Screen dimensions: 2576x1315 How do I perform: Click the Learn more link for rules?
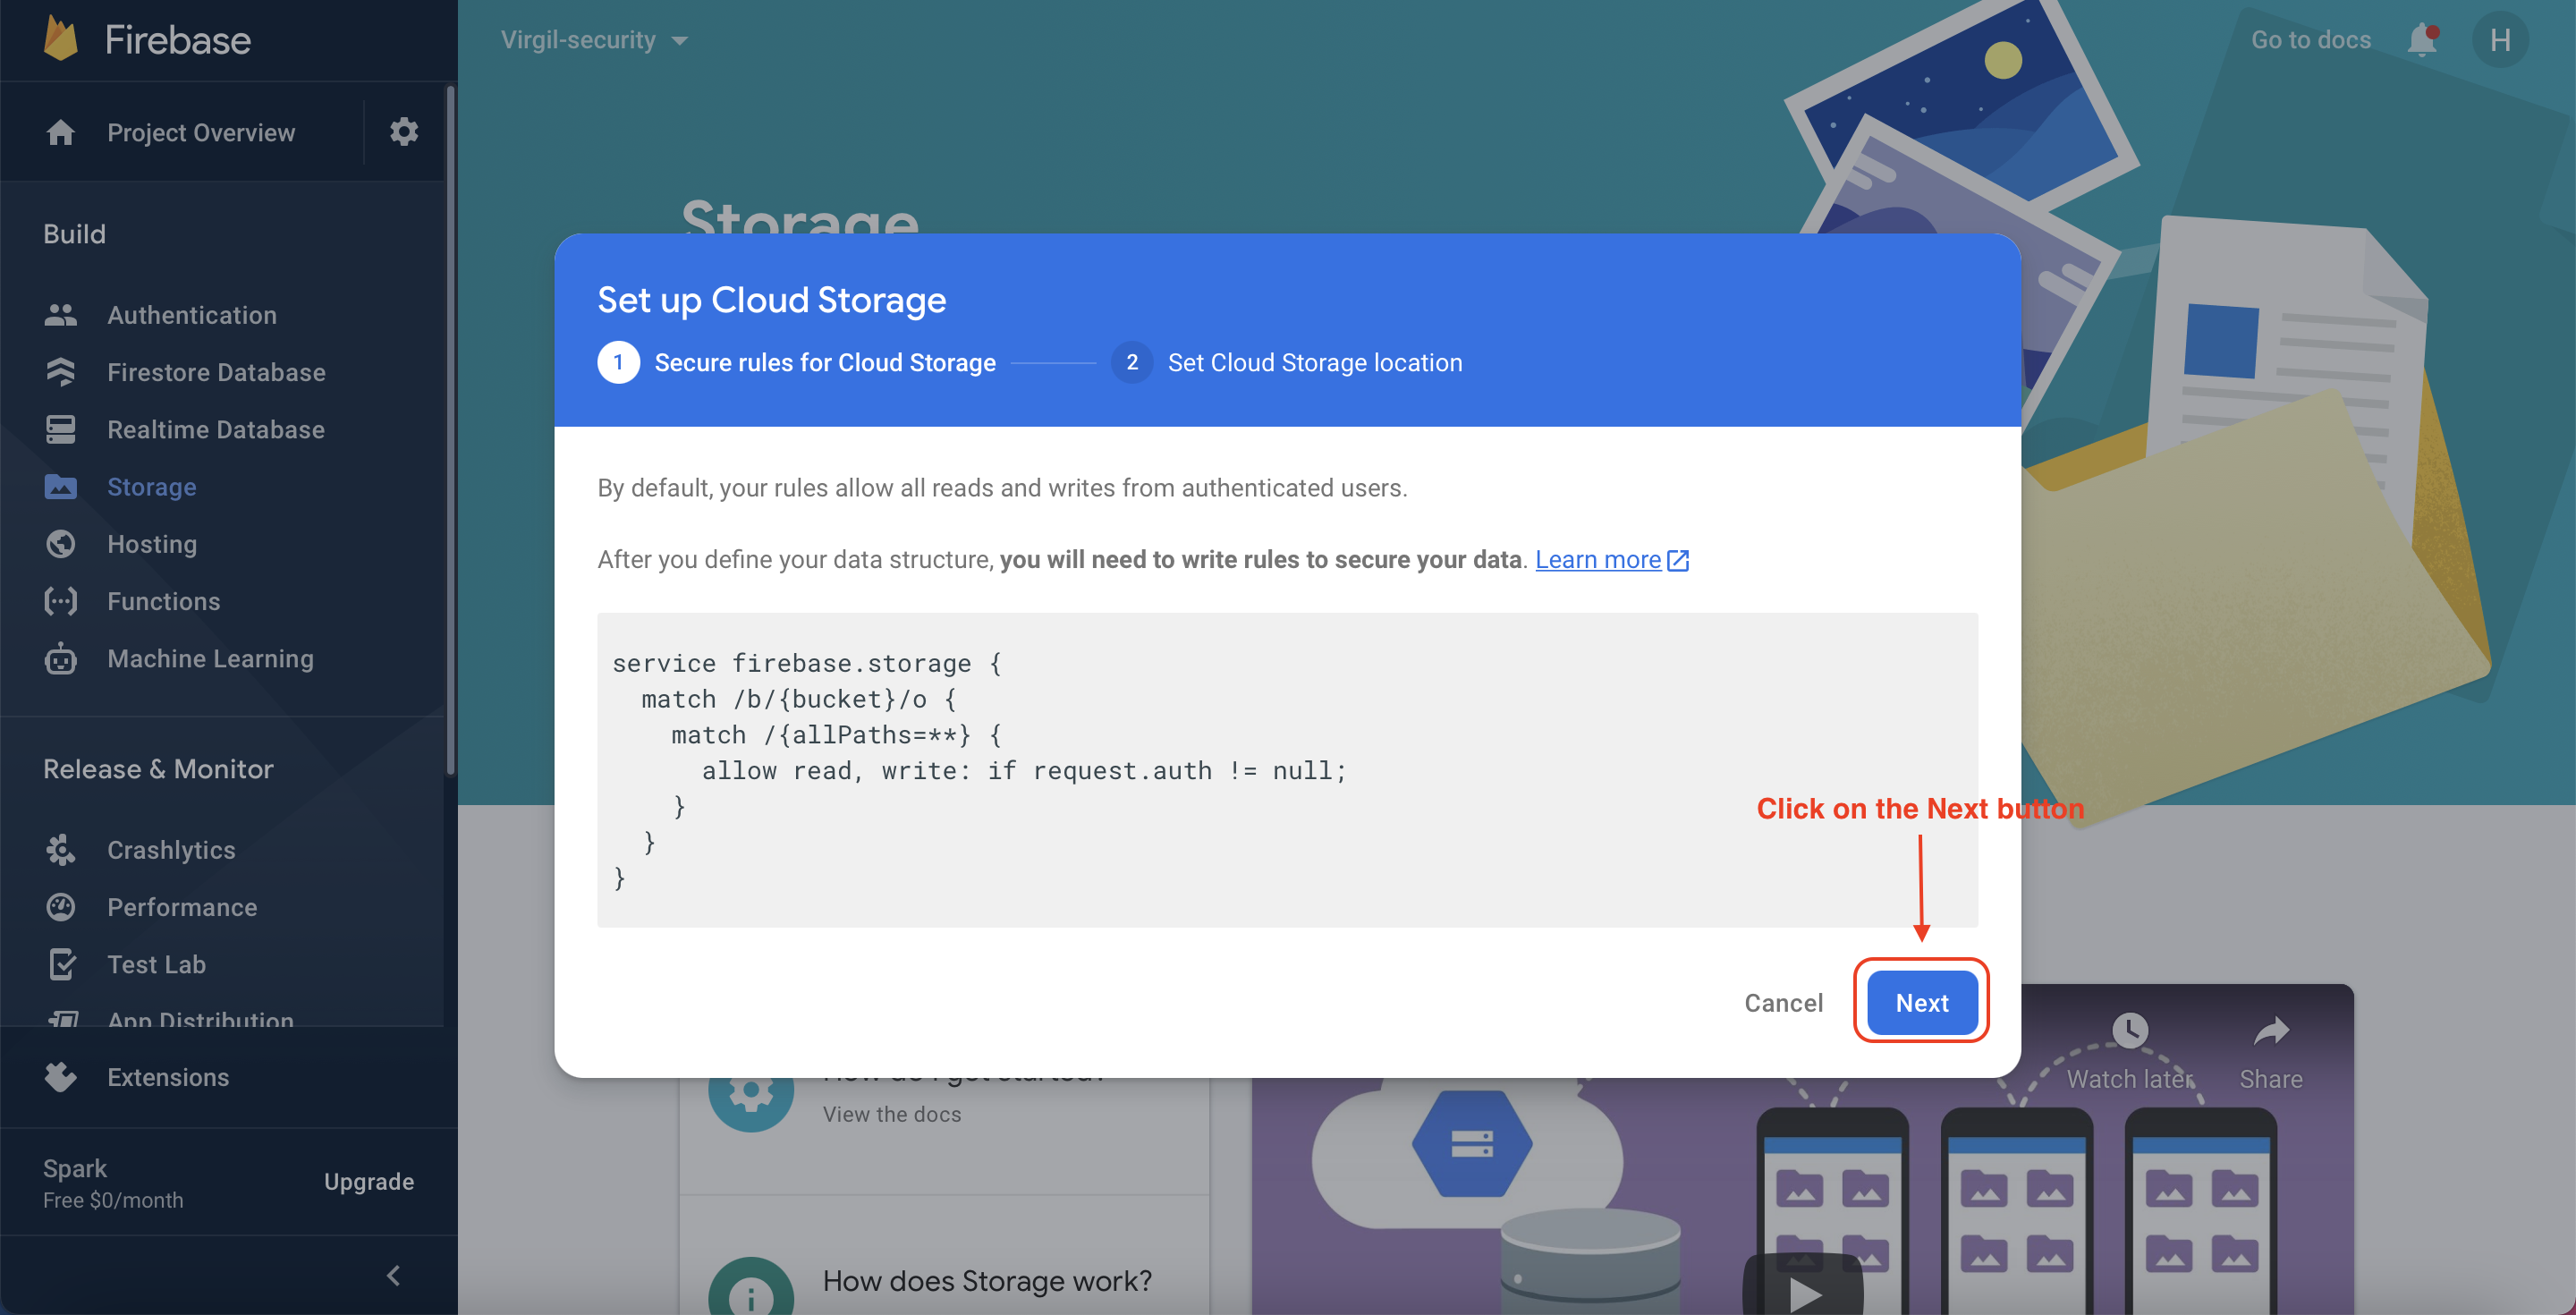[1597, 558]
